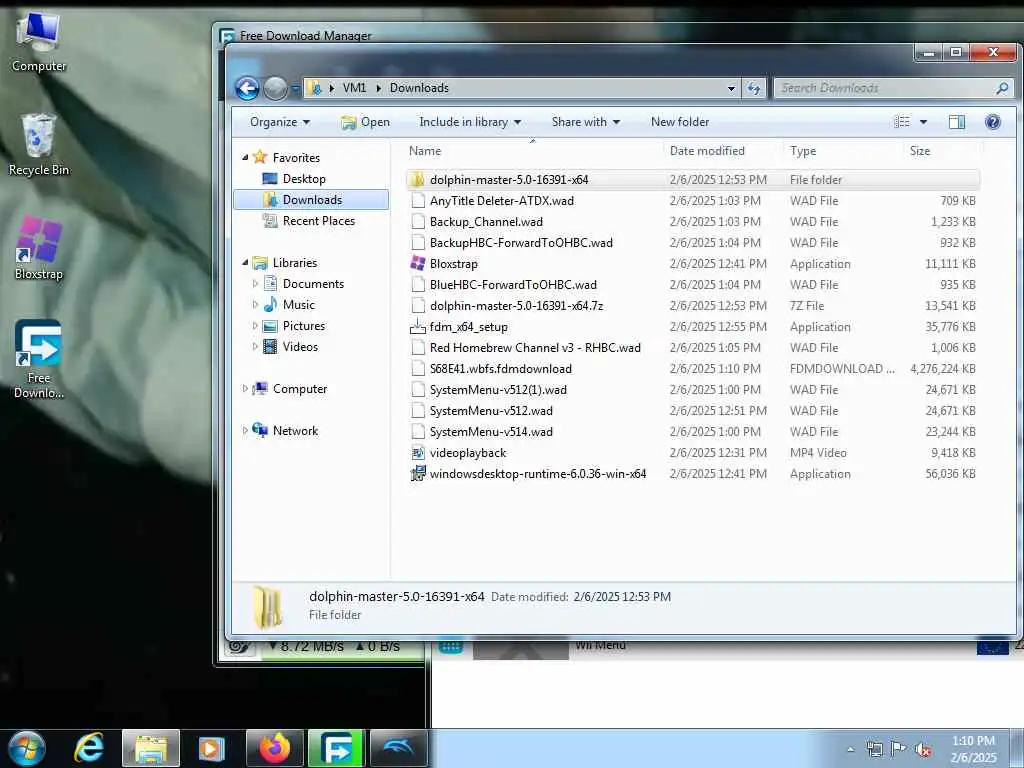Expand the Videos library
The height and width of the screenshot is (768, 1024).
click(x=255, y=347)
